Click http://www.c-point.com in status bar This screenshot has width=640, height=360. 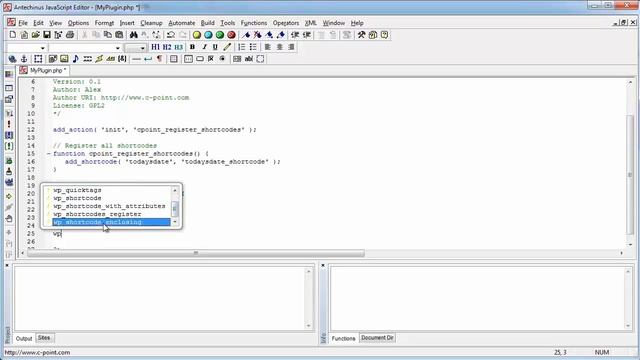37,353
